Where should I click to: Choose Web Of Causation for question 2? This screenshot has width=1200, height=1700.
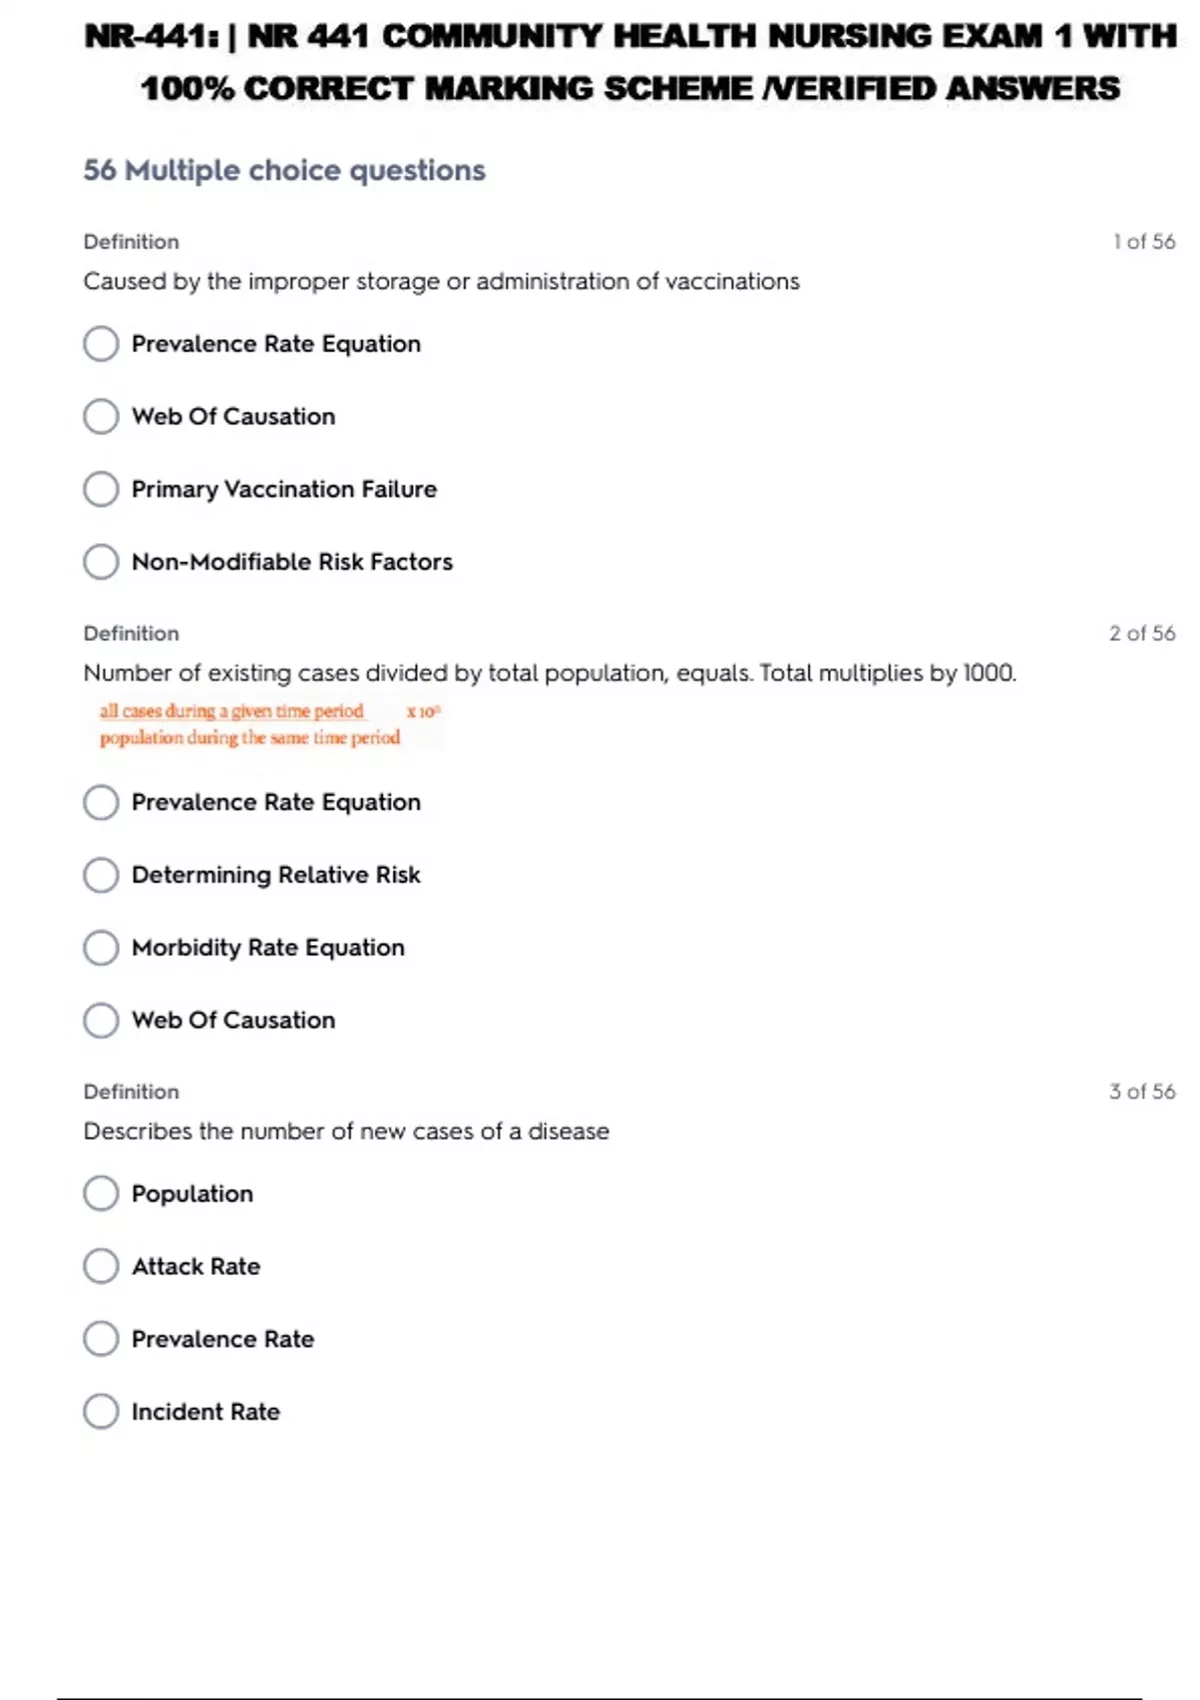pos(101,1020)
